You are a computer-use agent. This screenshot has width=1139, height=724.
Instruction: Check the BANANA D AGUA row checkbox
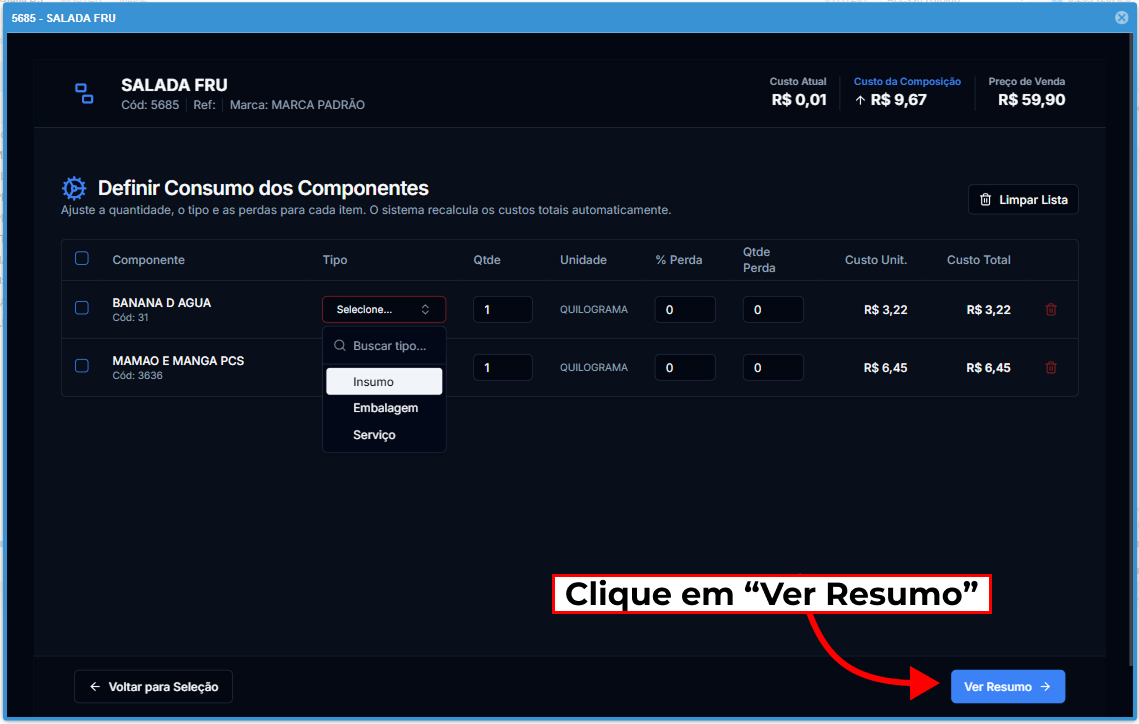pos(82,308)
